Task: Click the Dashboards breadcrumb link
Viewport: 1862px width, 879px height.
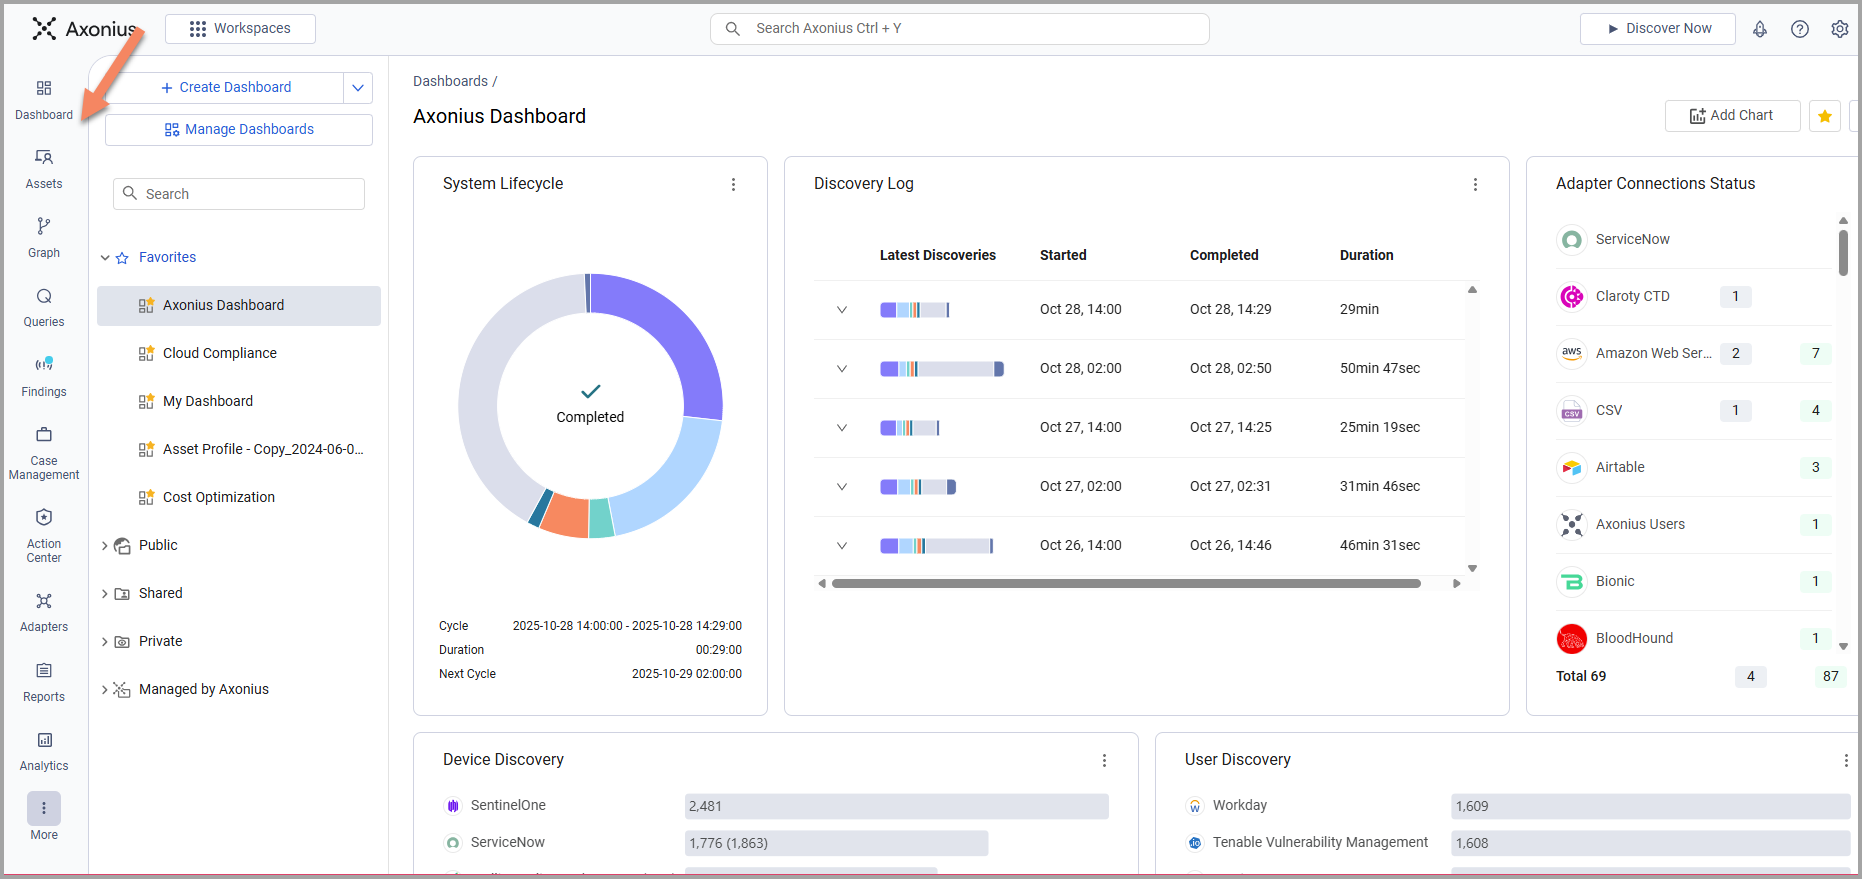Action: [450, 82]
